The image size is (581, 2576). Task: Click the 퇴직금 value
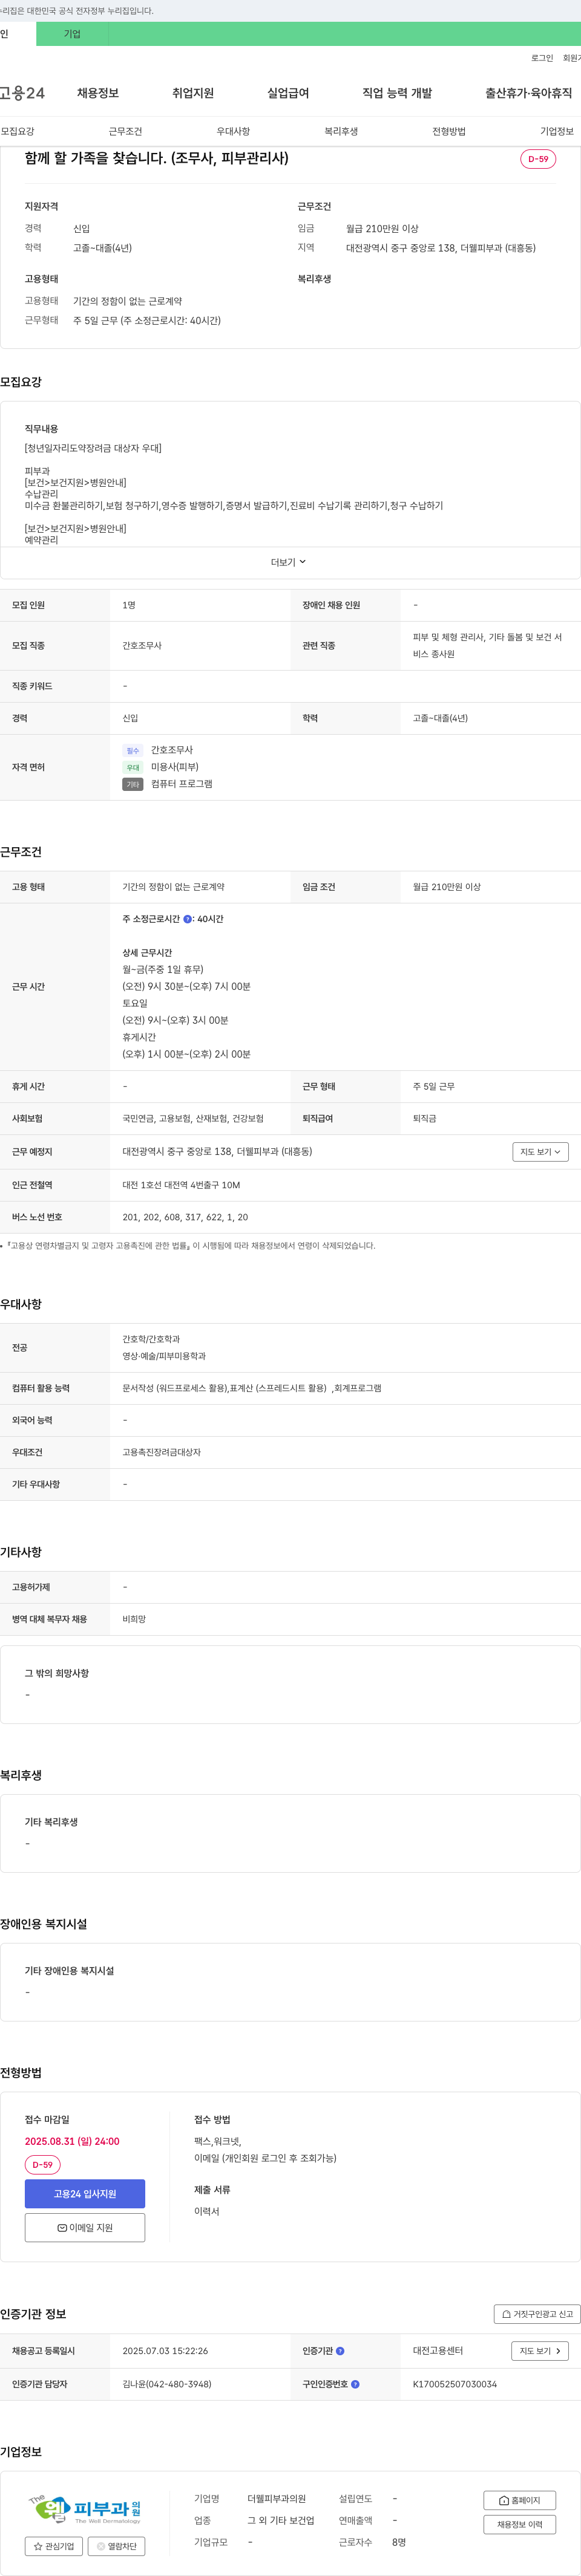[424, 1118]
